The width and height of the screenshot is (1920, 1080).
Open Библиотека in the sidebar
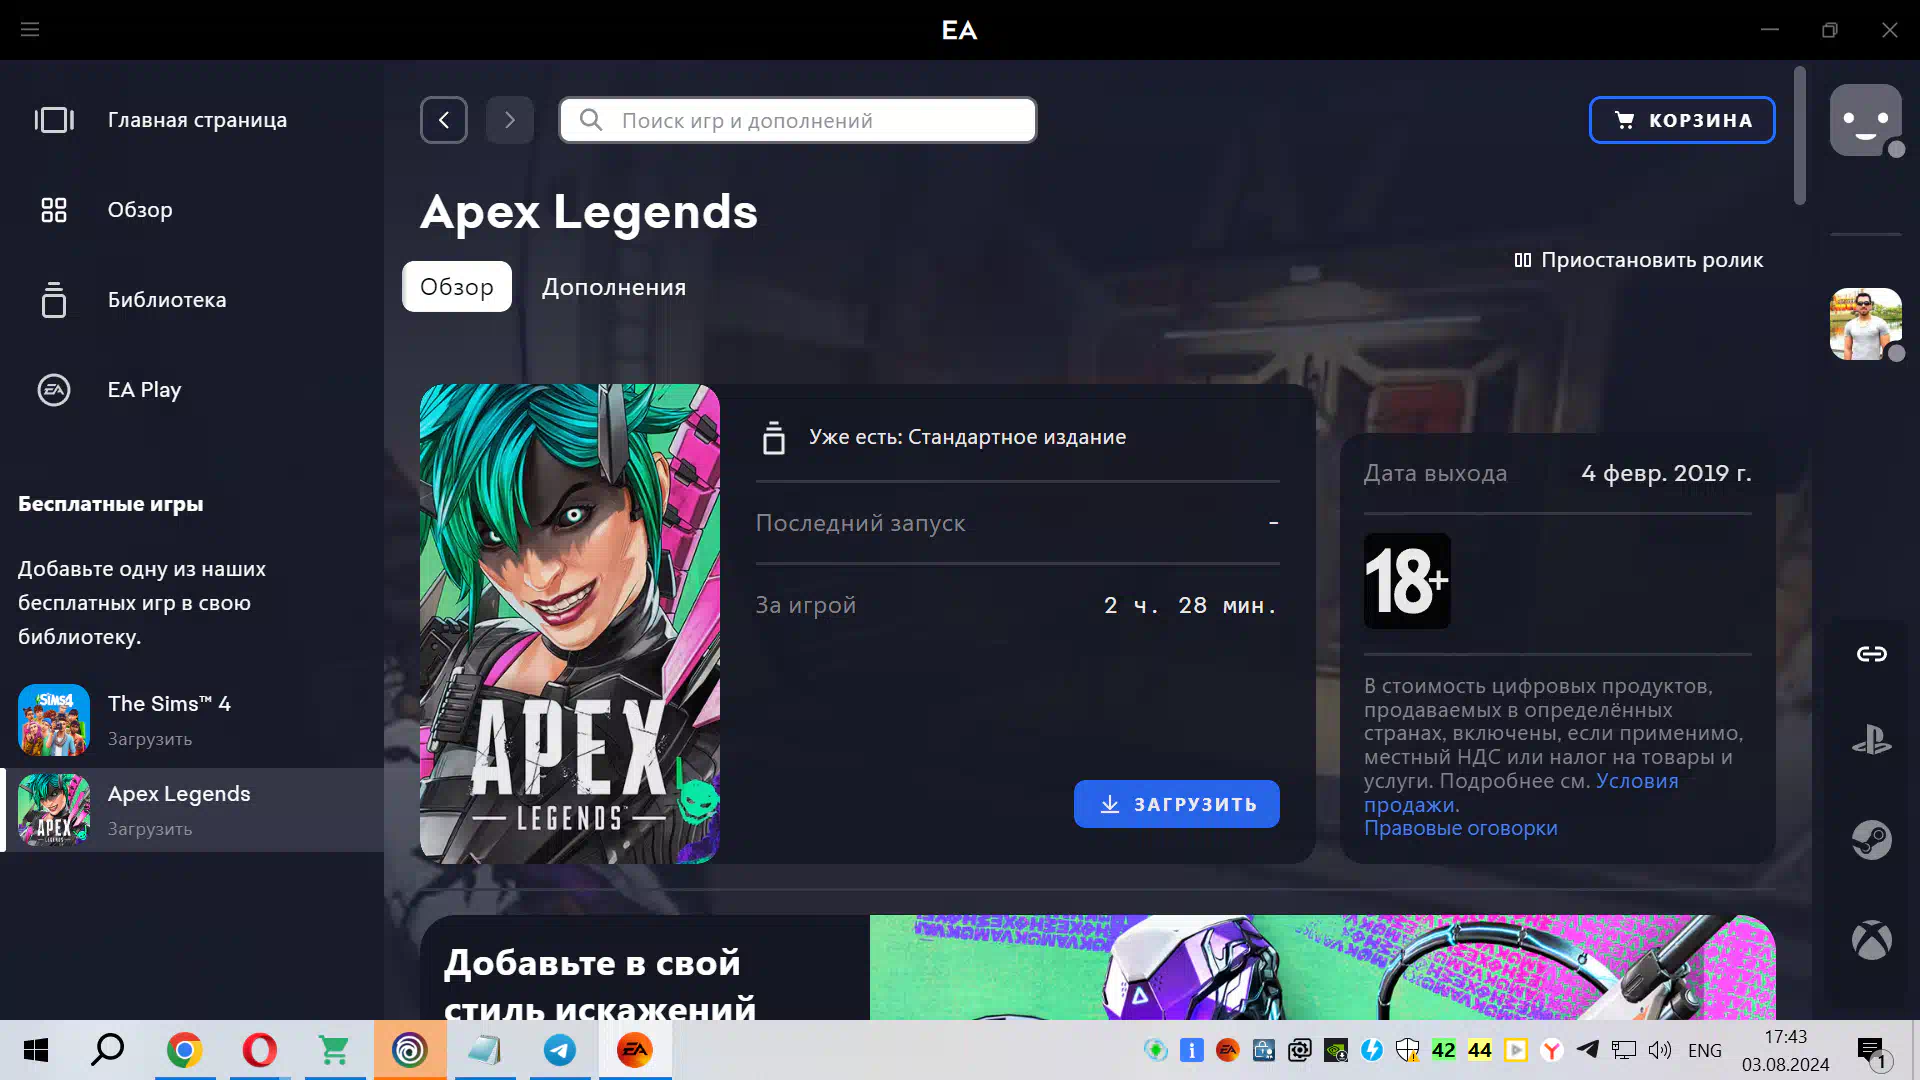pos(192,300)
